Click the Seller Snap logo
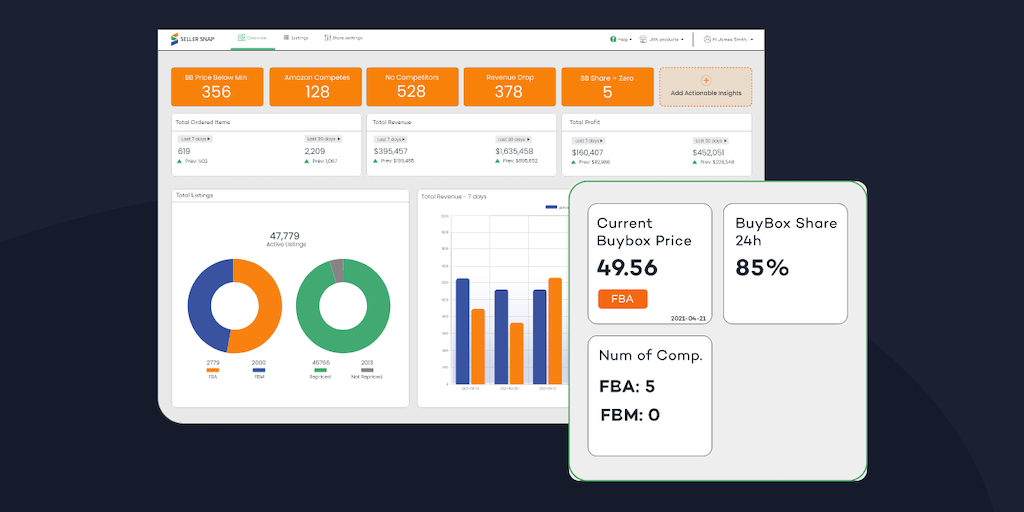The height and width of the screenshot is (512, 1024). [193, 39]
